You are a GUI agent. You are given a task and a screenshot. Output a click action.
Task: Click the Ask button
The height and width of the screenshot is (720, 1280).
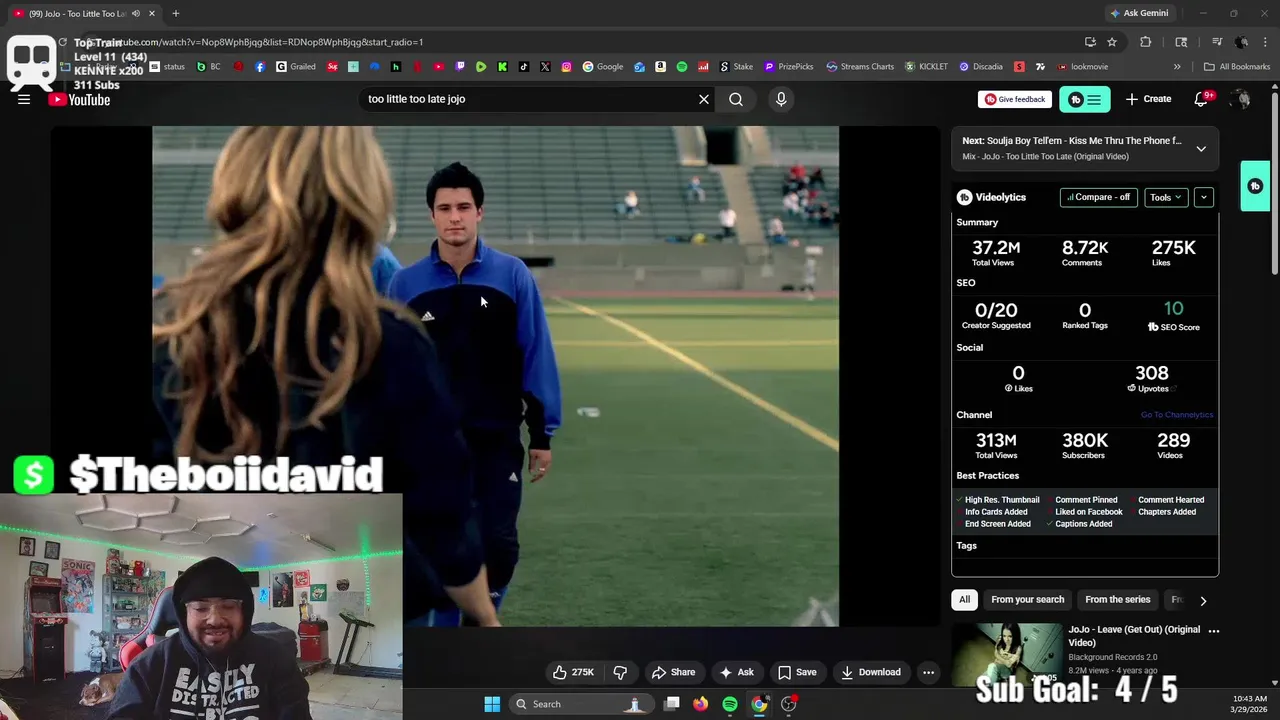(x=737, y=672)
